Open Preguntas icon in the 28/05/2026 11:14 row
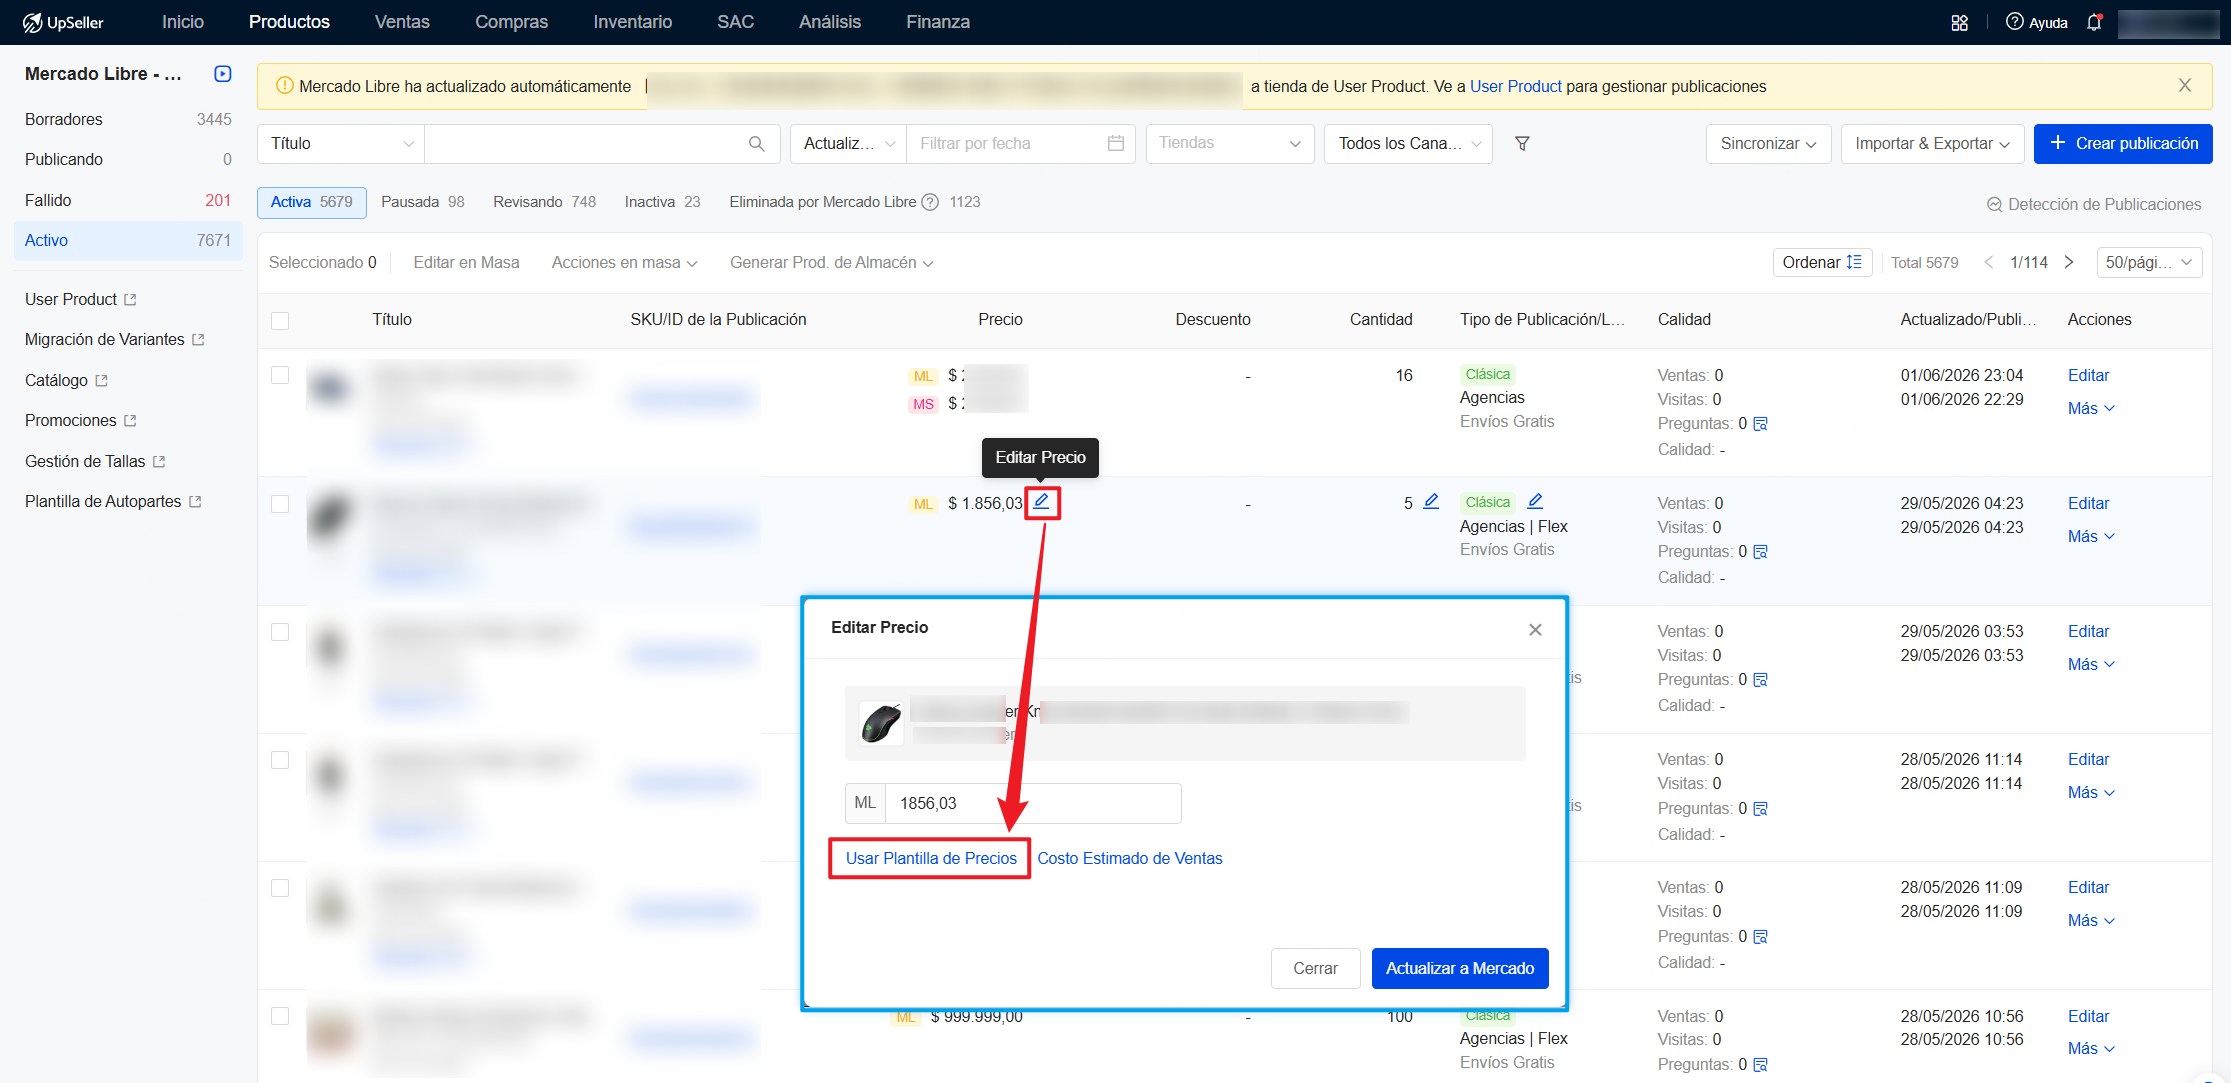Screen dimensions: 2231x1083 1761,808
